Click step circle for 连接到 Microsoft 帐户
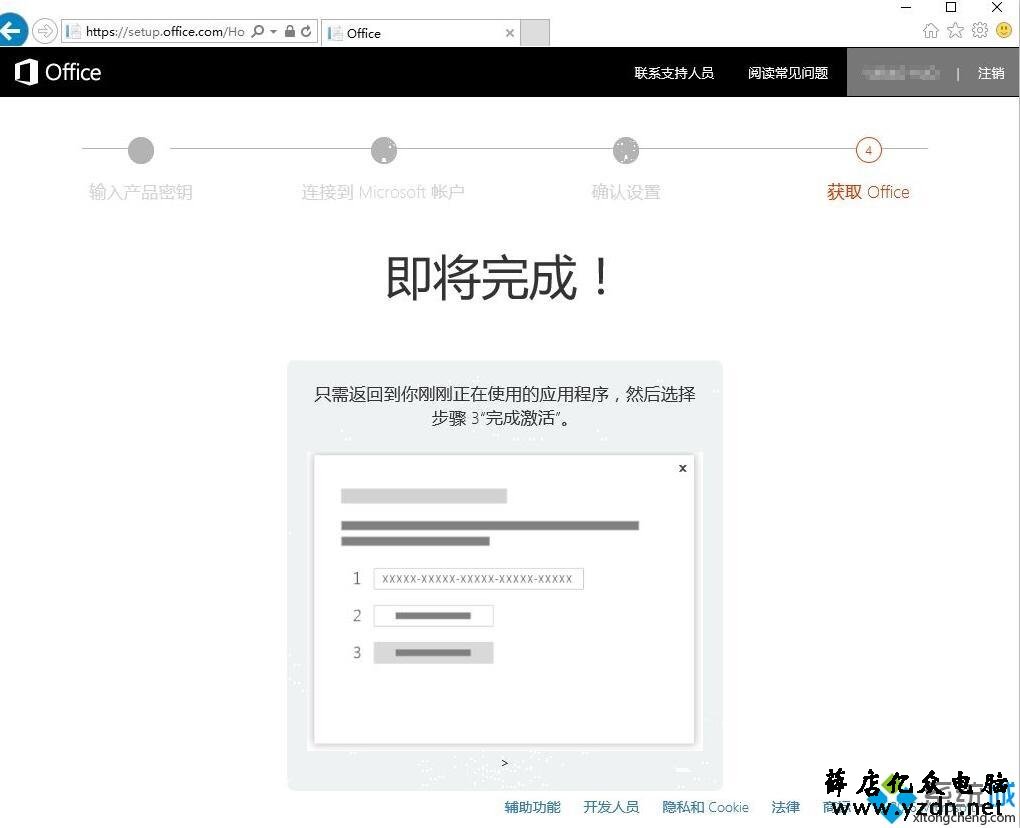 tap(384, 150)
